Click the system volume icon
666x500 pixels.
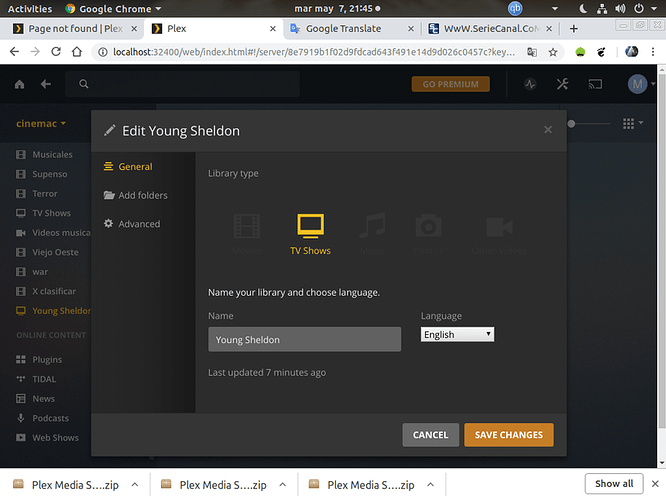point(620,8)
